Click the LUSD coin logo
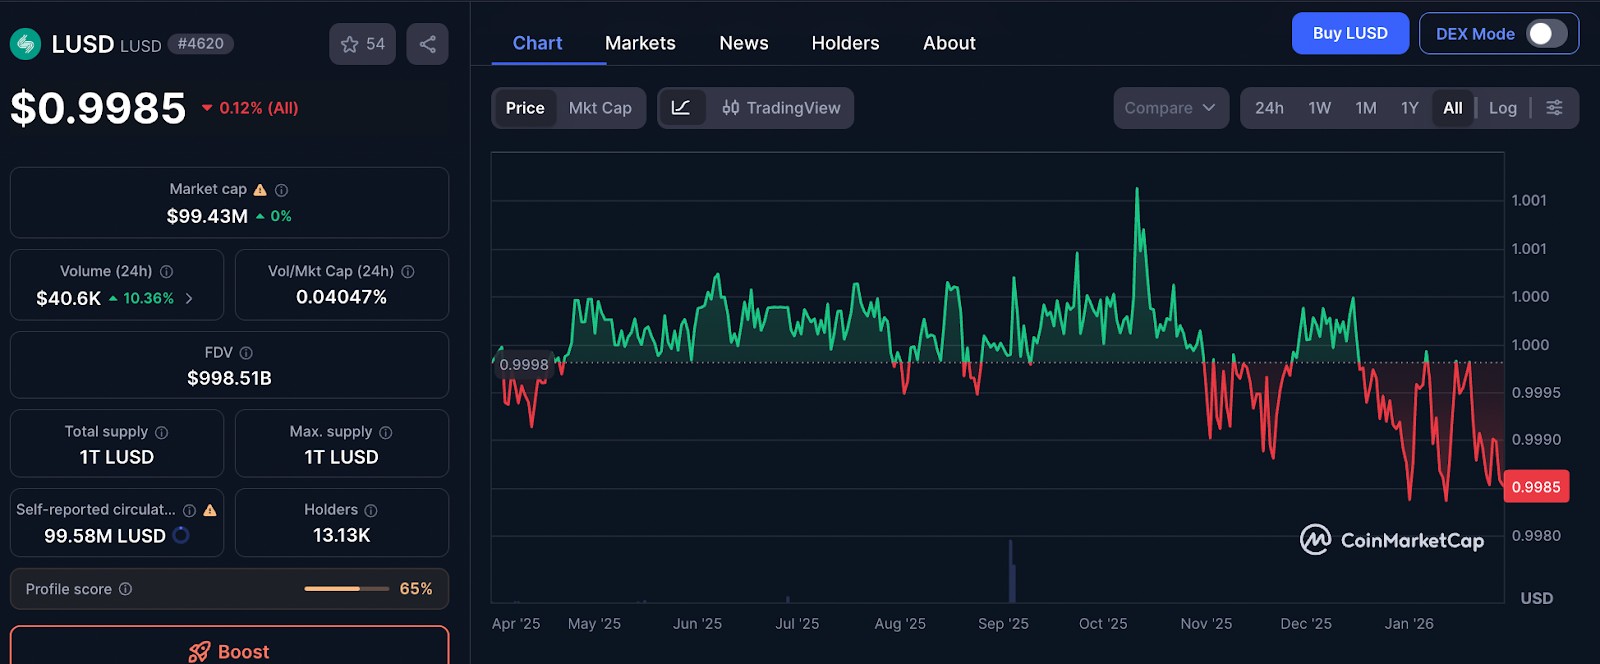1600x664 pixels. pos(25,44)
